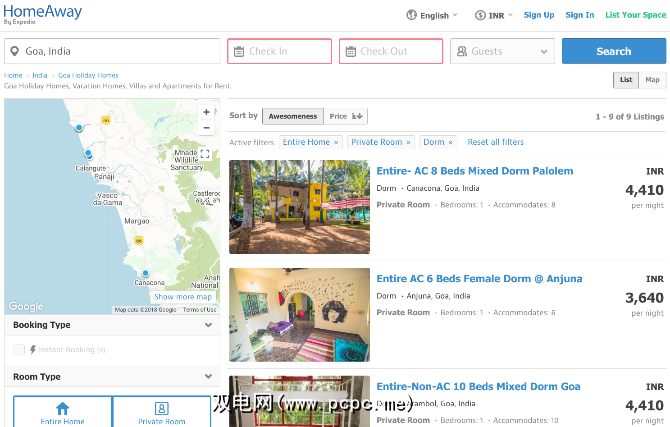Zoom out the map with minus button

pos(206,127)
